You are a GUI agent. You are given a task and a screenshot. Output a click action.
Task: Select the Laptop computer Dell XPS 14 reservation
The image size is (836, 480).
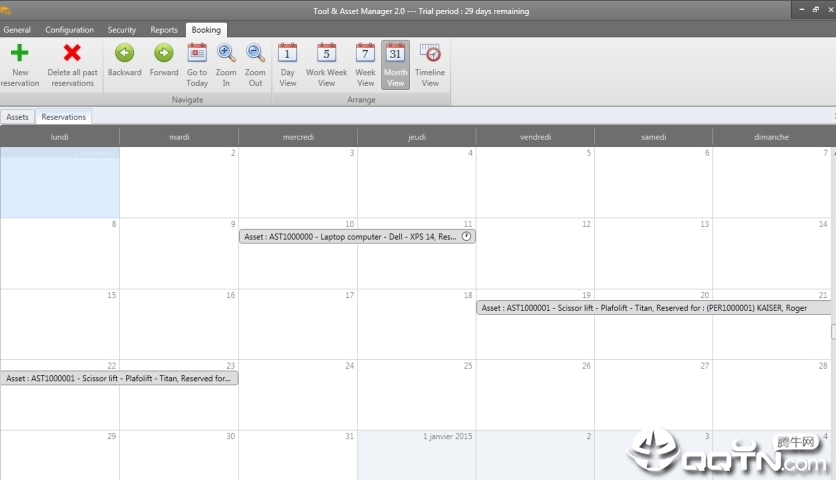click(357, 236)
